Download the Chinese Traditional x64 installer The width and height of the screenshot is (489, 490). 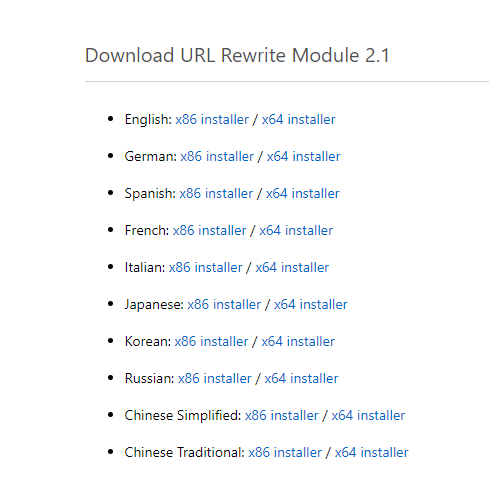click(371, 452)
